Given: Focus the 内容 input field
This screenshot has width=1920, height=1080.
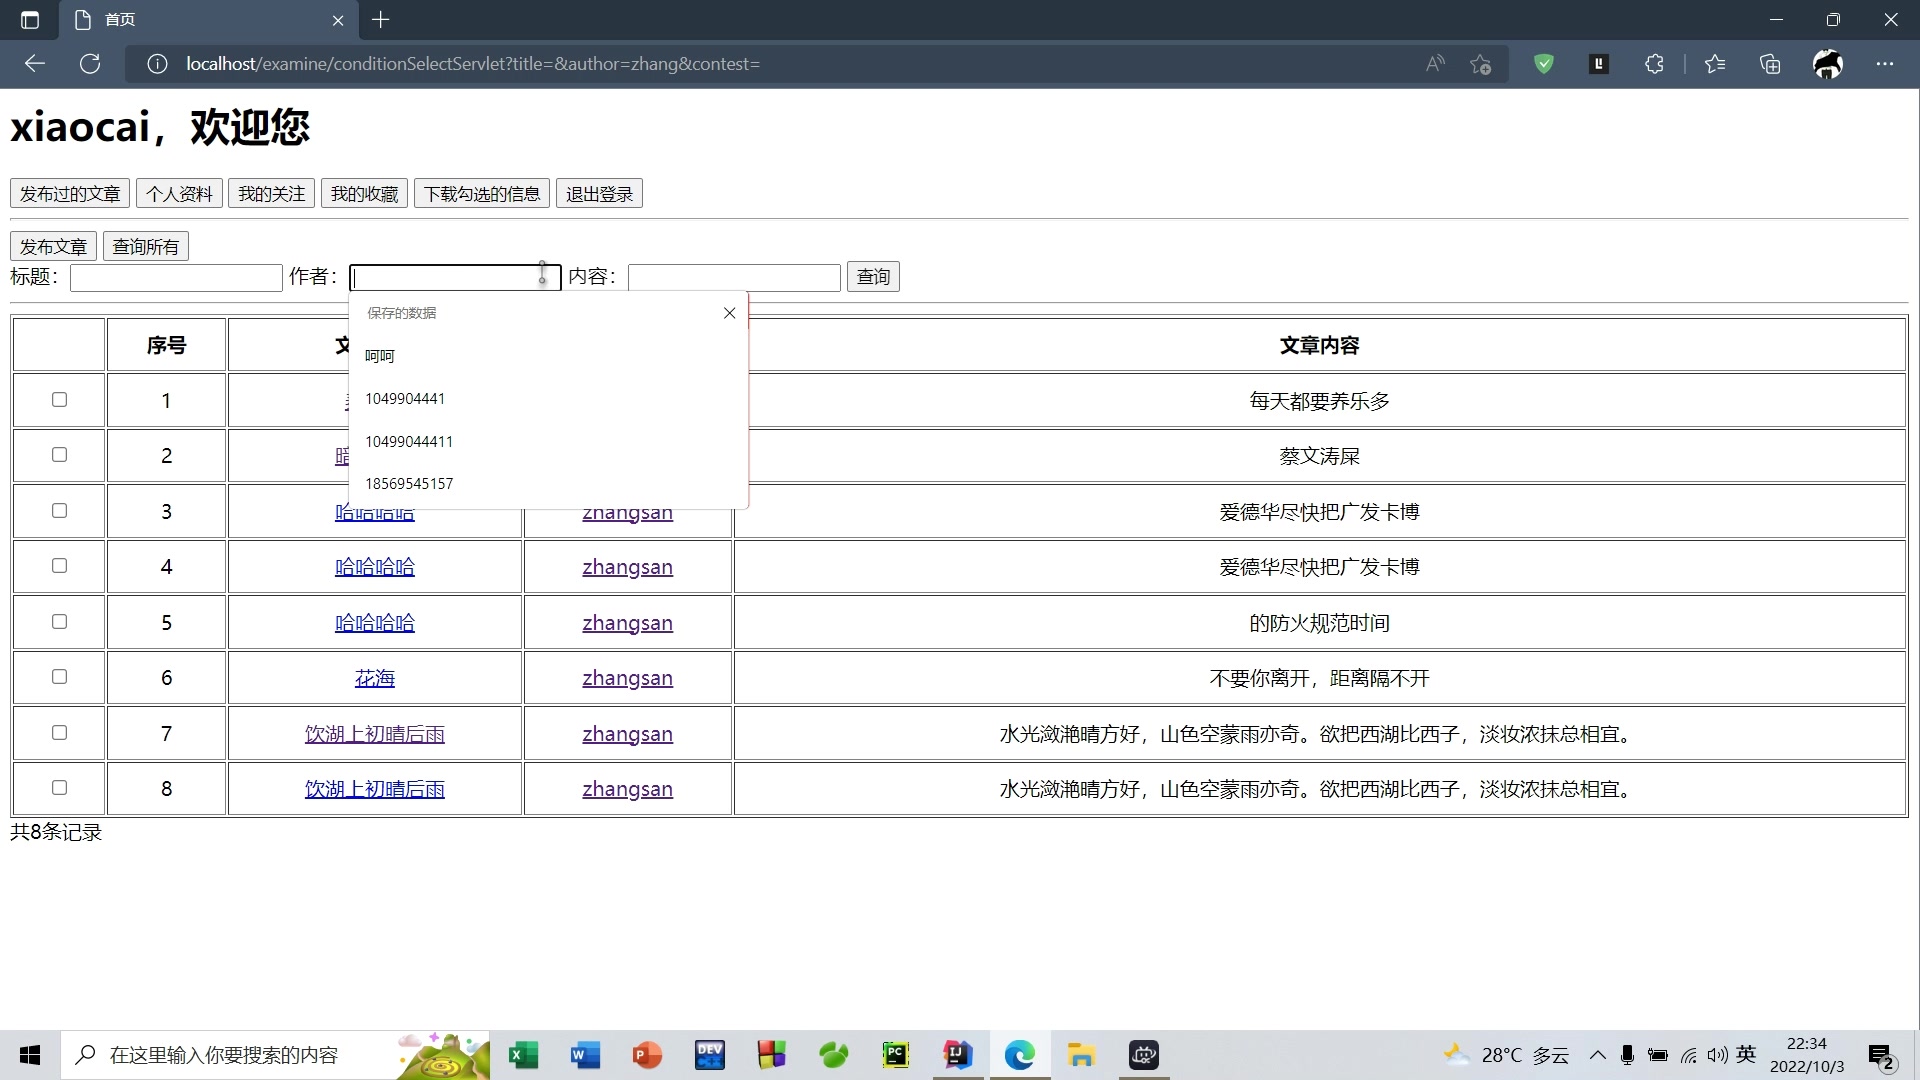Looking at the screenshot, I should point(734,278).
